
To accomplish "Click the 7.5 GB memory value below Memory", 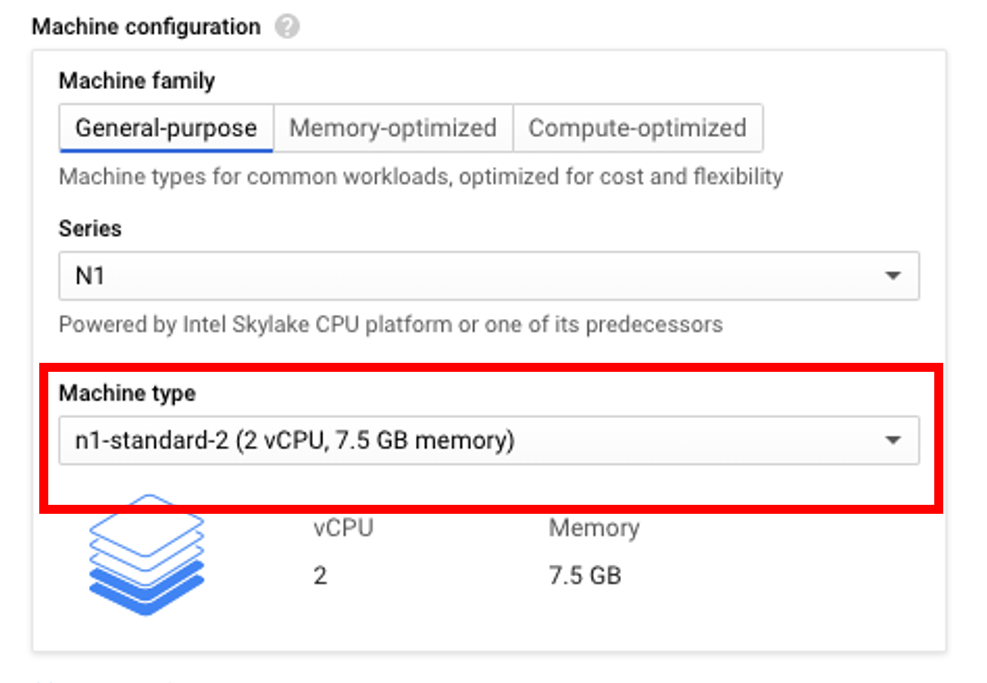I will pos(585,576).
